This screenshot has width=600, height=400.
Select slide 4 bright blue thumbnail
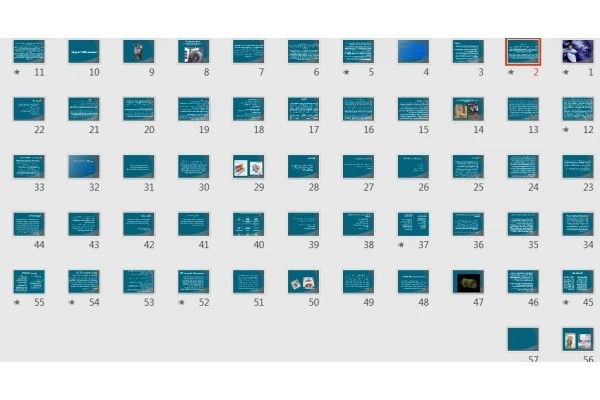pos(413,51)
